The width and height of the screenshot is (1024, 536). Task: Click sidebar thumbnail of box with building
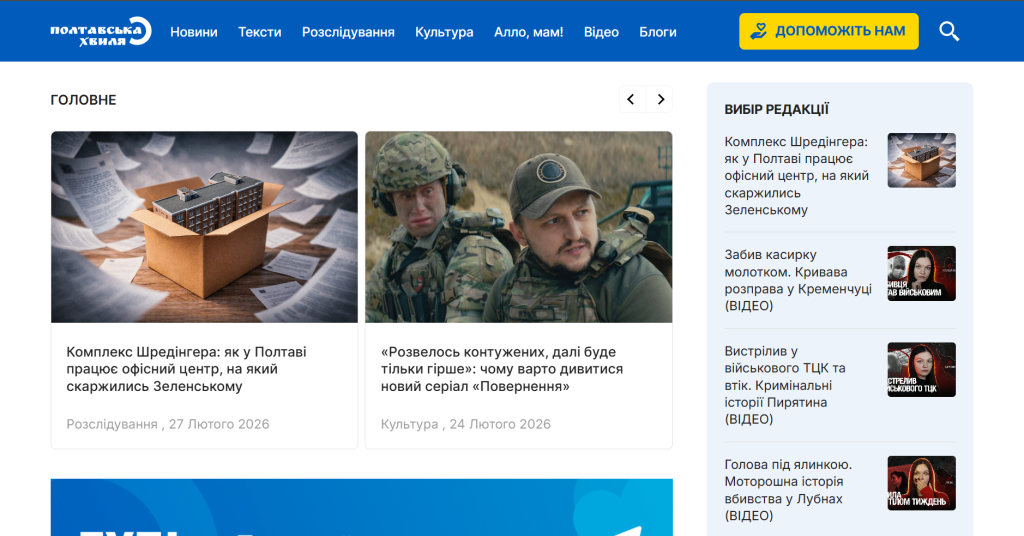pyautogui.click(x=921, y=161)
